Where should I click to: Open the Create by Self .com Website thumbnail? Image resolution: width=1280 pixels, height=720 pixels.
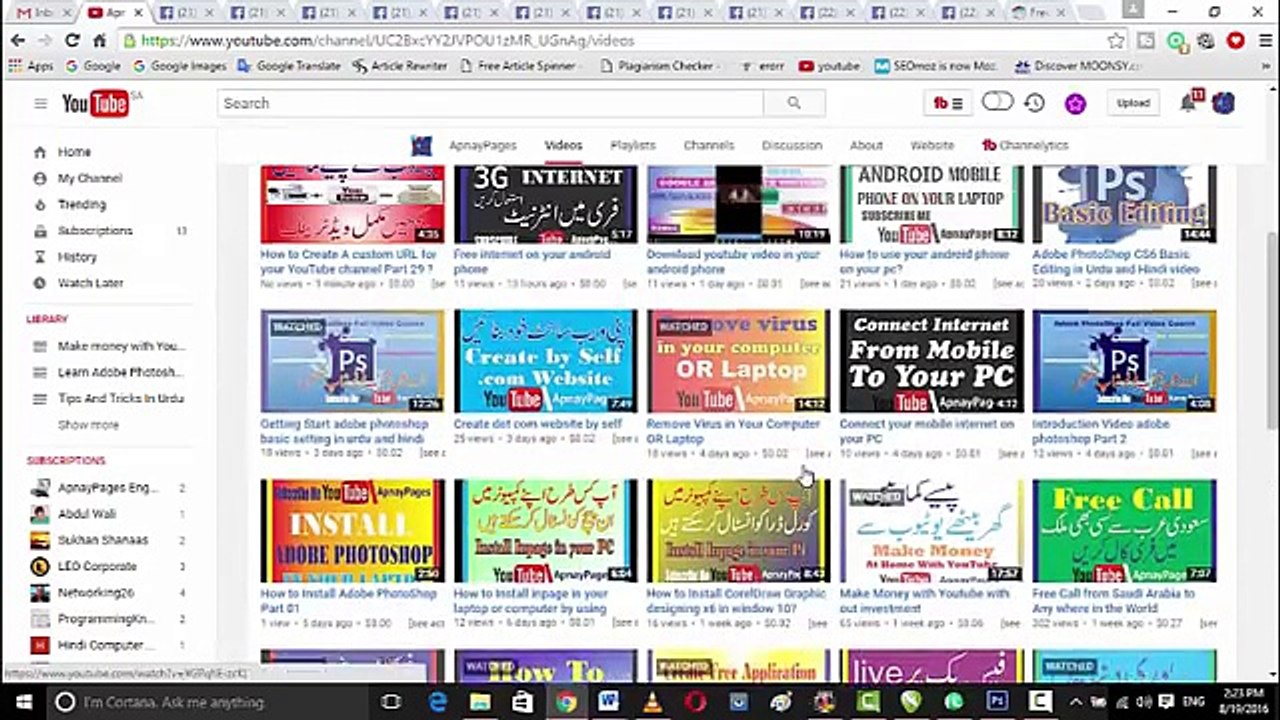point(546,361)
